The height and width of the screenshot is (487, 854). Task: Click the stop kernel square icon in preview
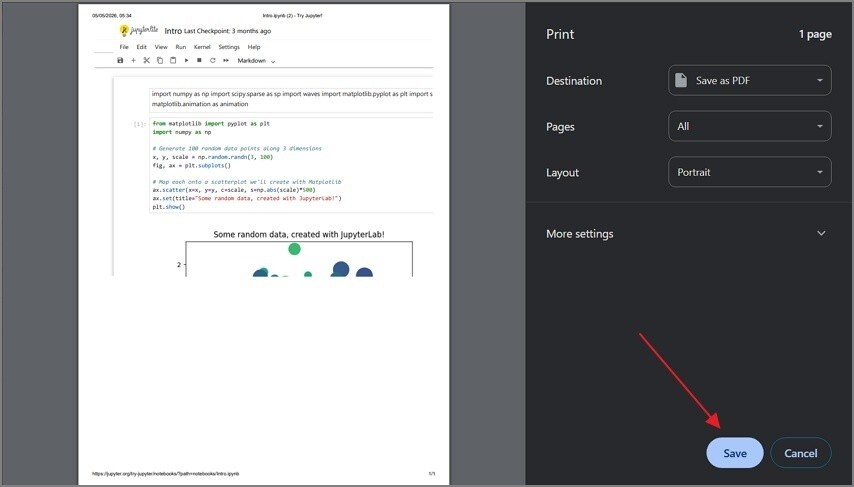coord(199,60)
